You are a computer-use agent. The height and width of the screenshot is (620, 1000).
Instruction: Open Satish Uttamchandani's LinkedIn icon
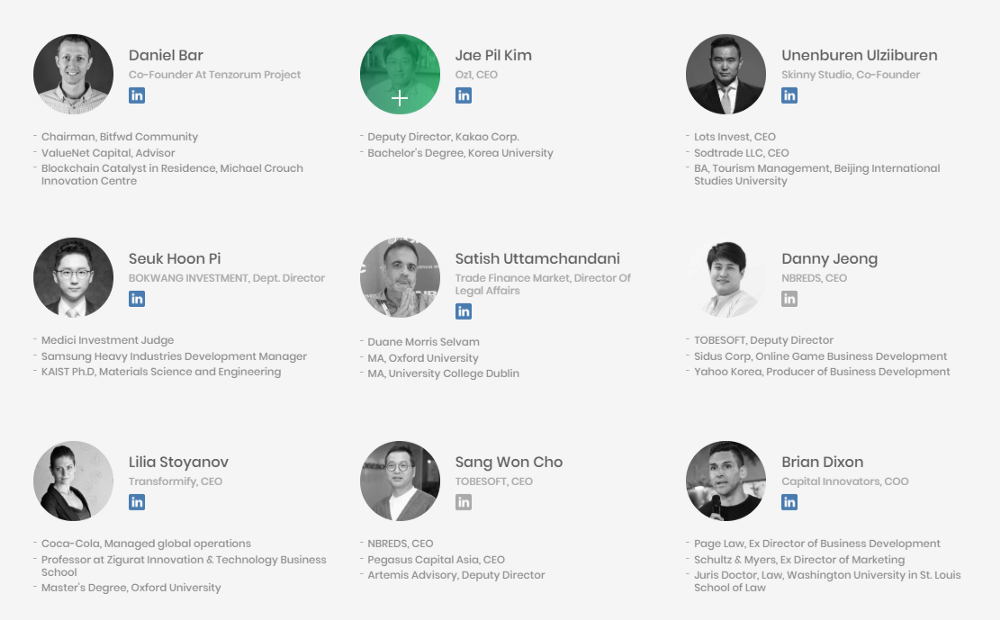tap(463, 311)
